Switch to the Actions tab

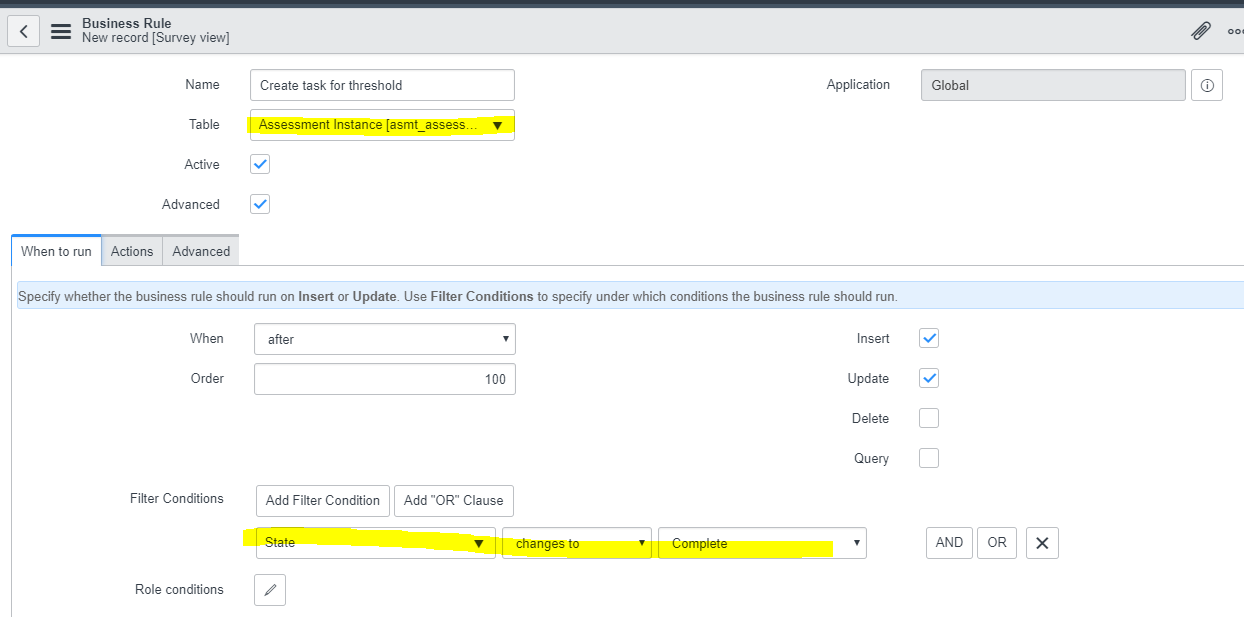click(x=131, y=251)
